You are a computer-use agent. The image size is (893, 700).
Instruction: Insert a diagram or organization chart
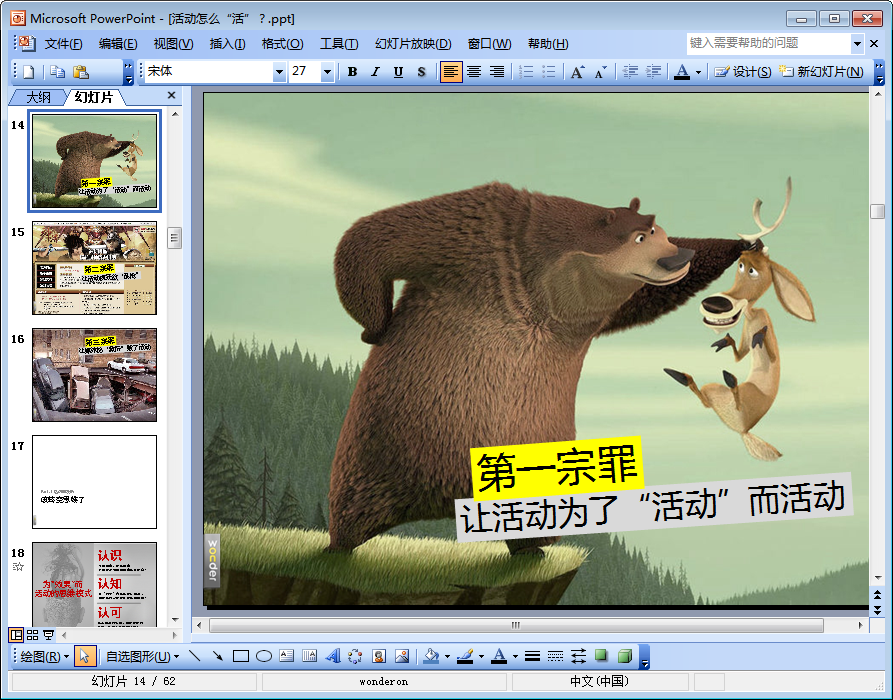[x=355, y=656]
